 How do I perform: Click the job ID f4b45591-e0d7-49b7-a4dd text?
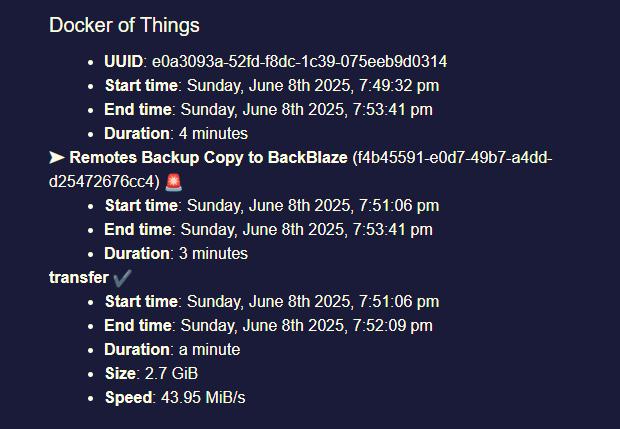(x=452, y=158)
